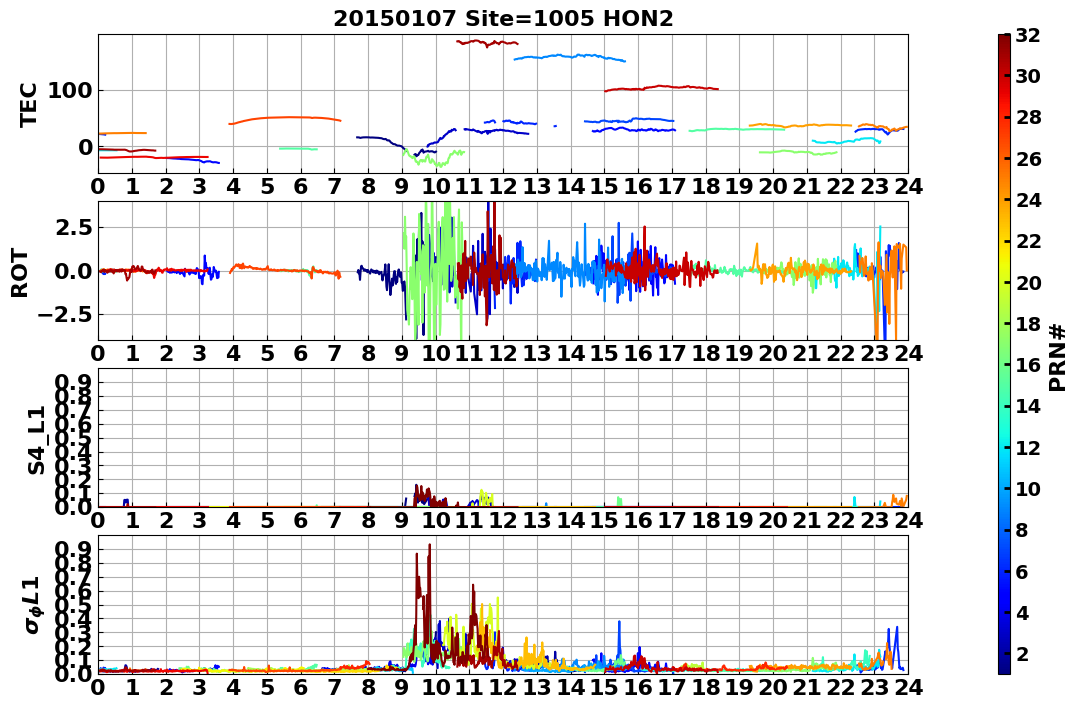The width and height of the screenshot is (1077, 709).
Task: Click colorbar tick label '16'
Action: (1028, 365)
